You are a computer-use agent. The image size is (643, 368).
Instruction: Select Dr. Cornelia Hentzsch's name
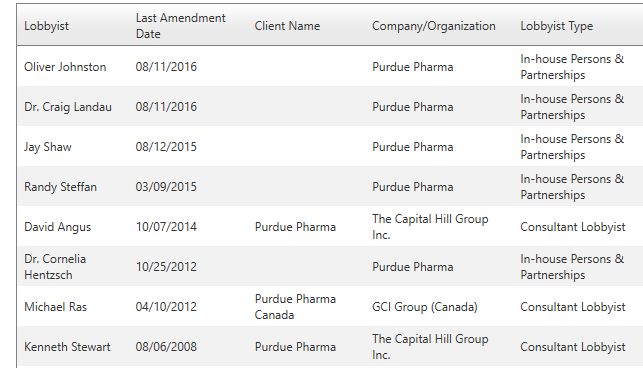pos(55,267)
